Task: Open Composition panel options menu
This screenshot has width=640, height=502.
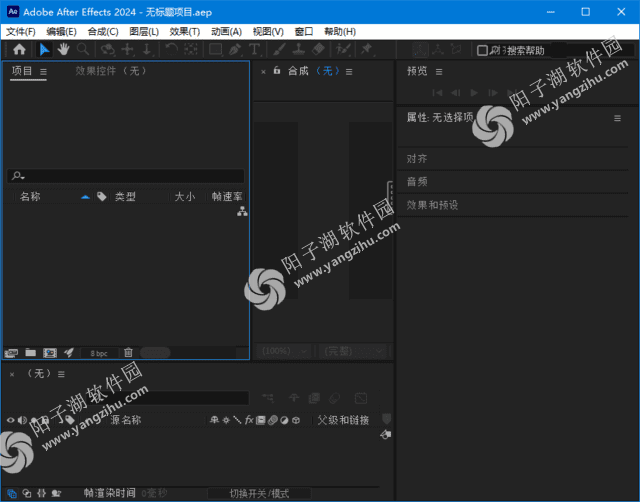Action: click(x=349, y=72)
